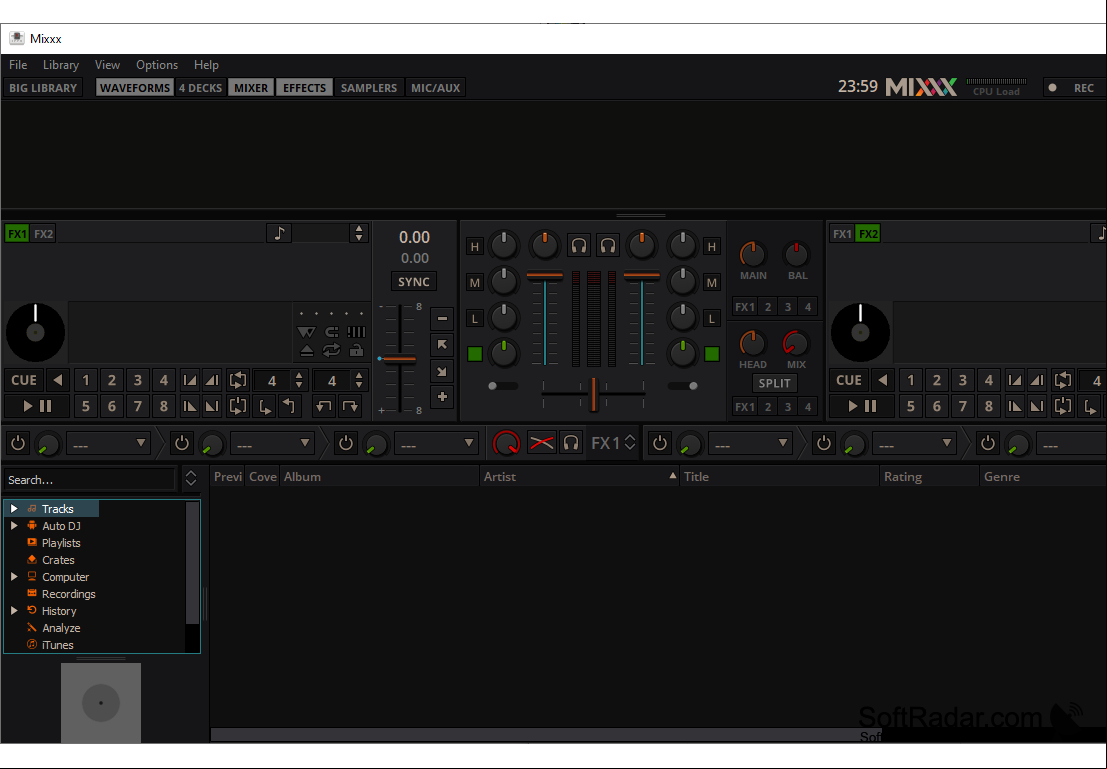1107x769 pixels.
Task: Kill the mid EQ on left channel
Action: 474,282
